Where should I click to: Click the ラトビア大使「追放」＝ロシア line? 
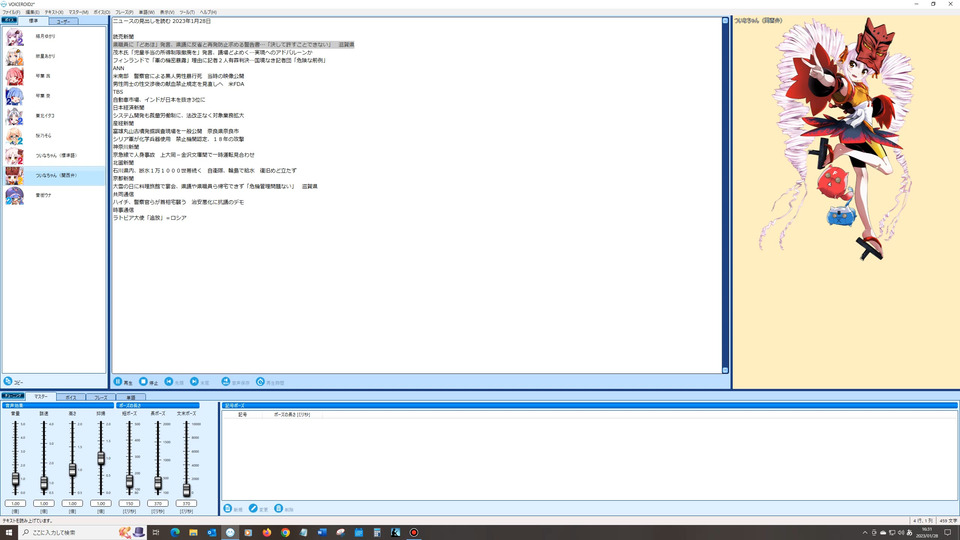(149, 218)
